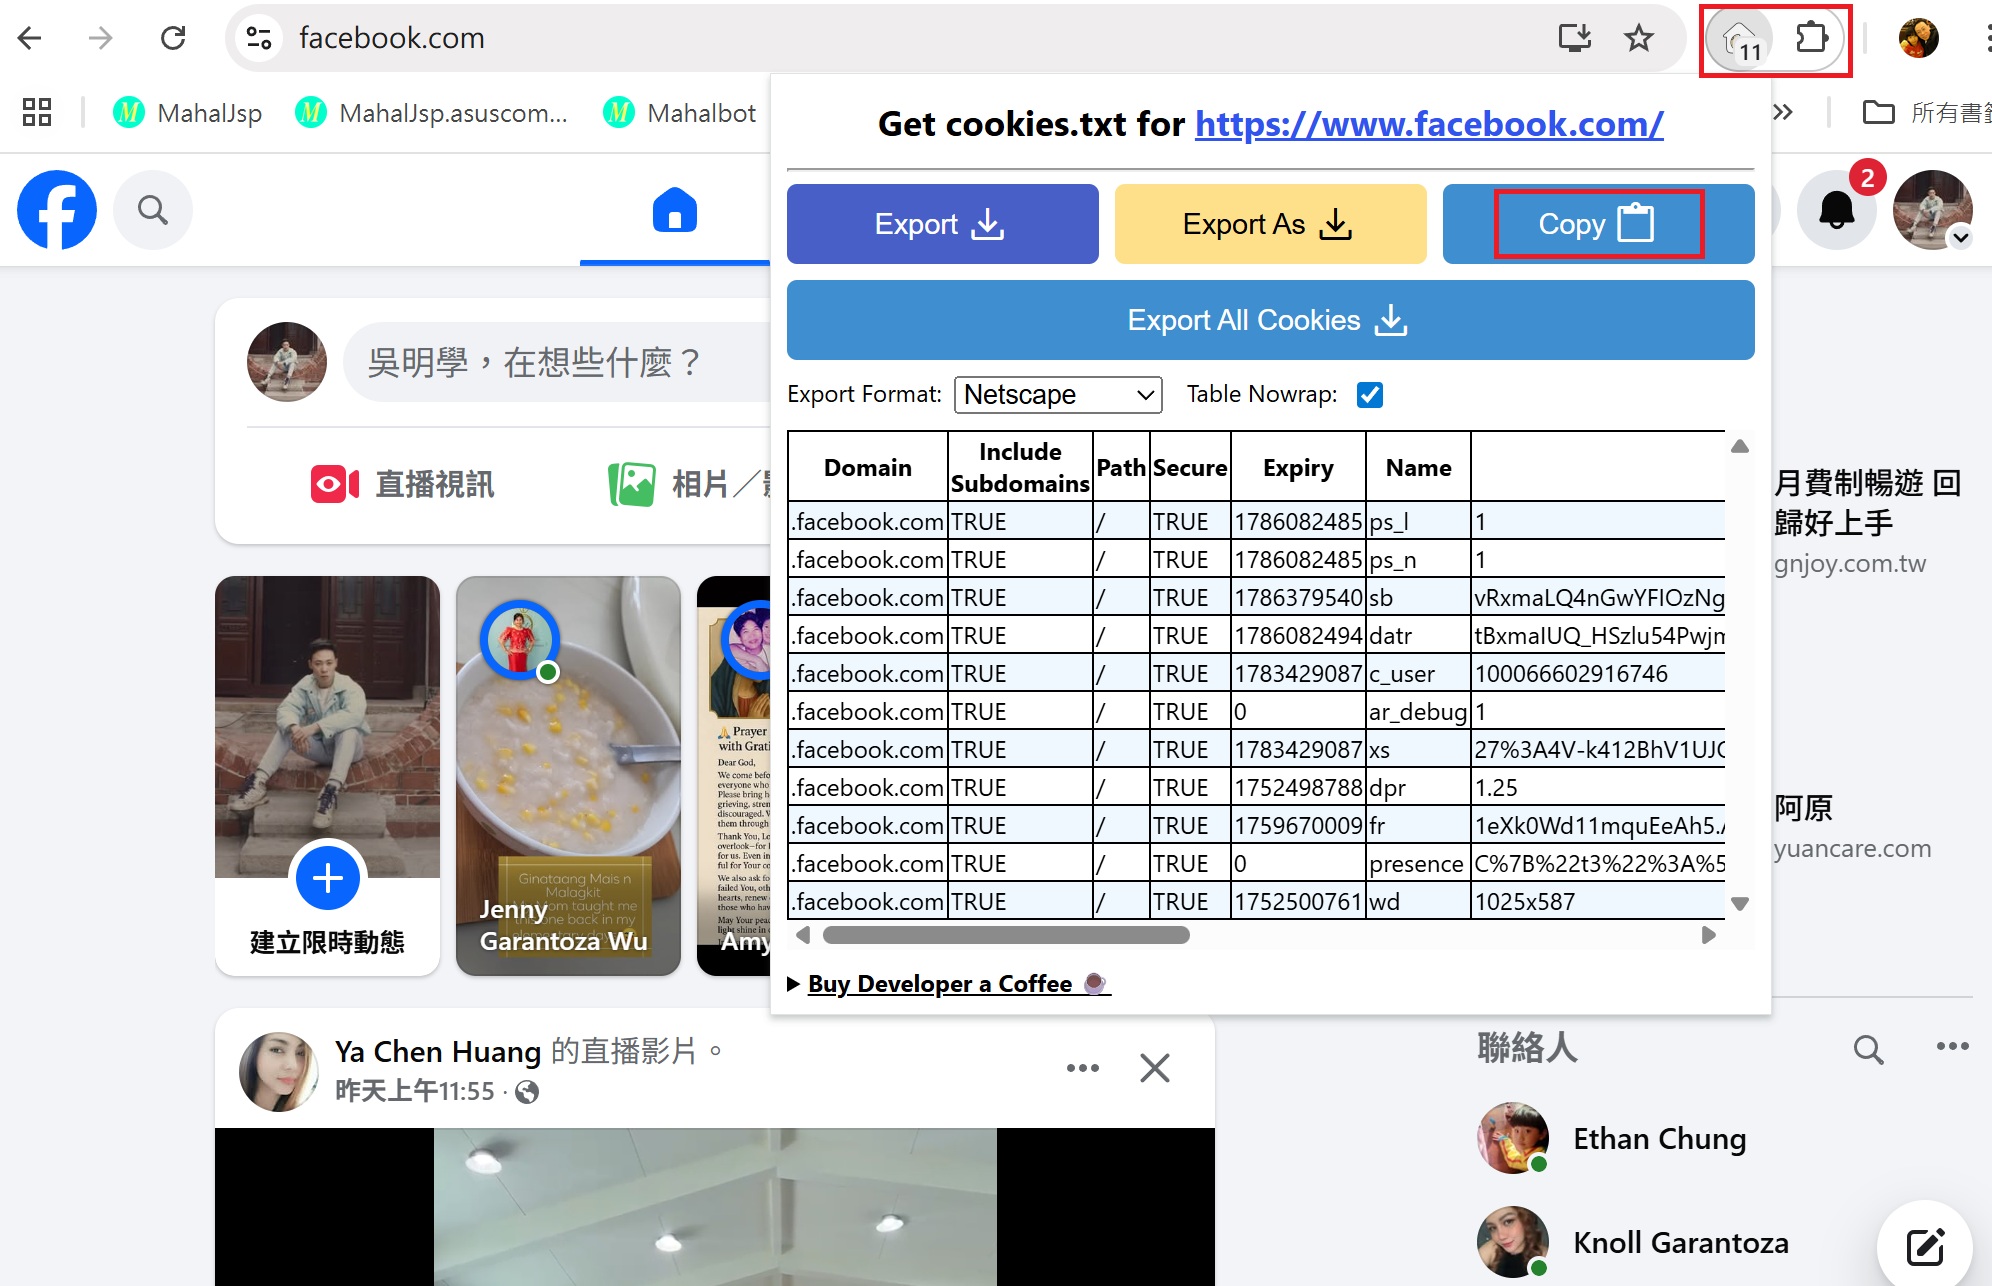
Task: Select the c_user cookie name cell
Action: pyautogui.click(x=1418, y=674)
